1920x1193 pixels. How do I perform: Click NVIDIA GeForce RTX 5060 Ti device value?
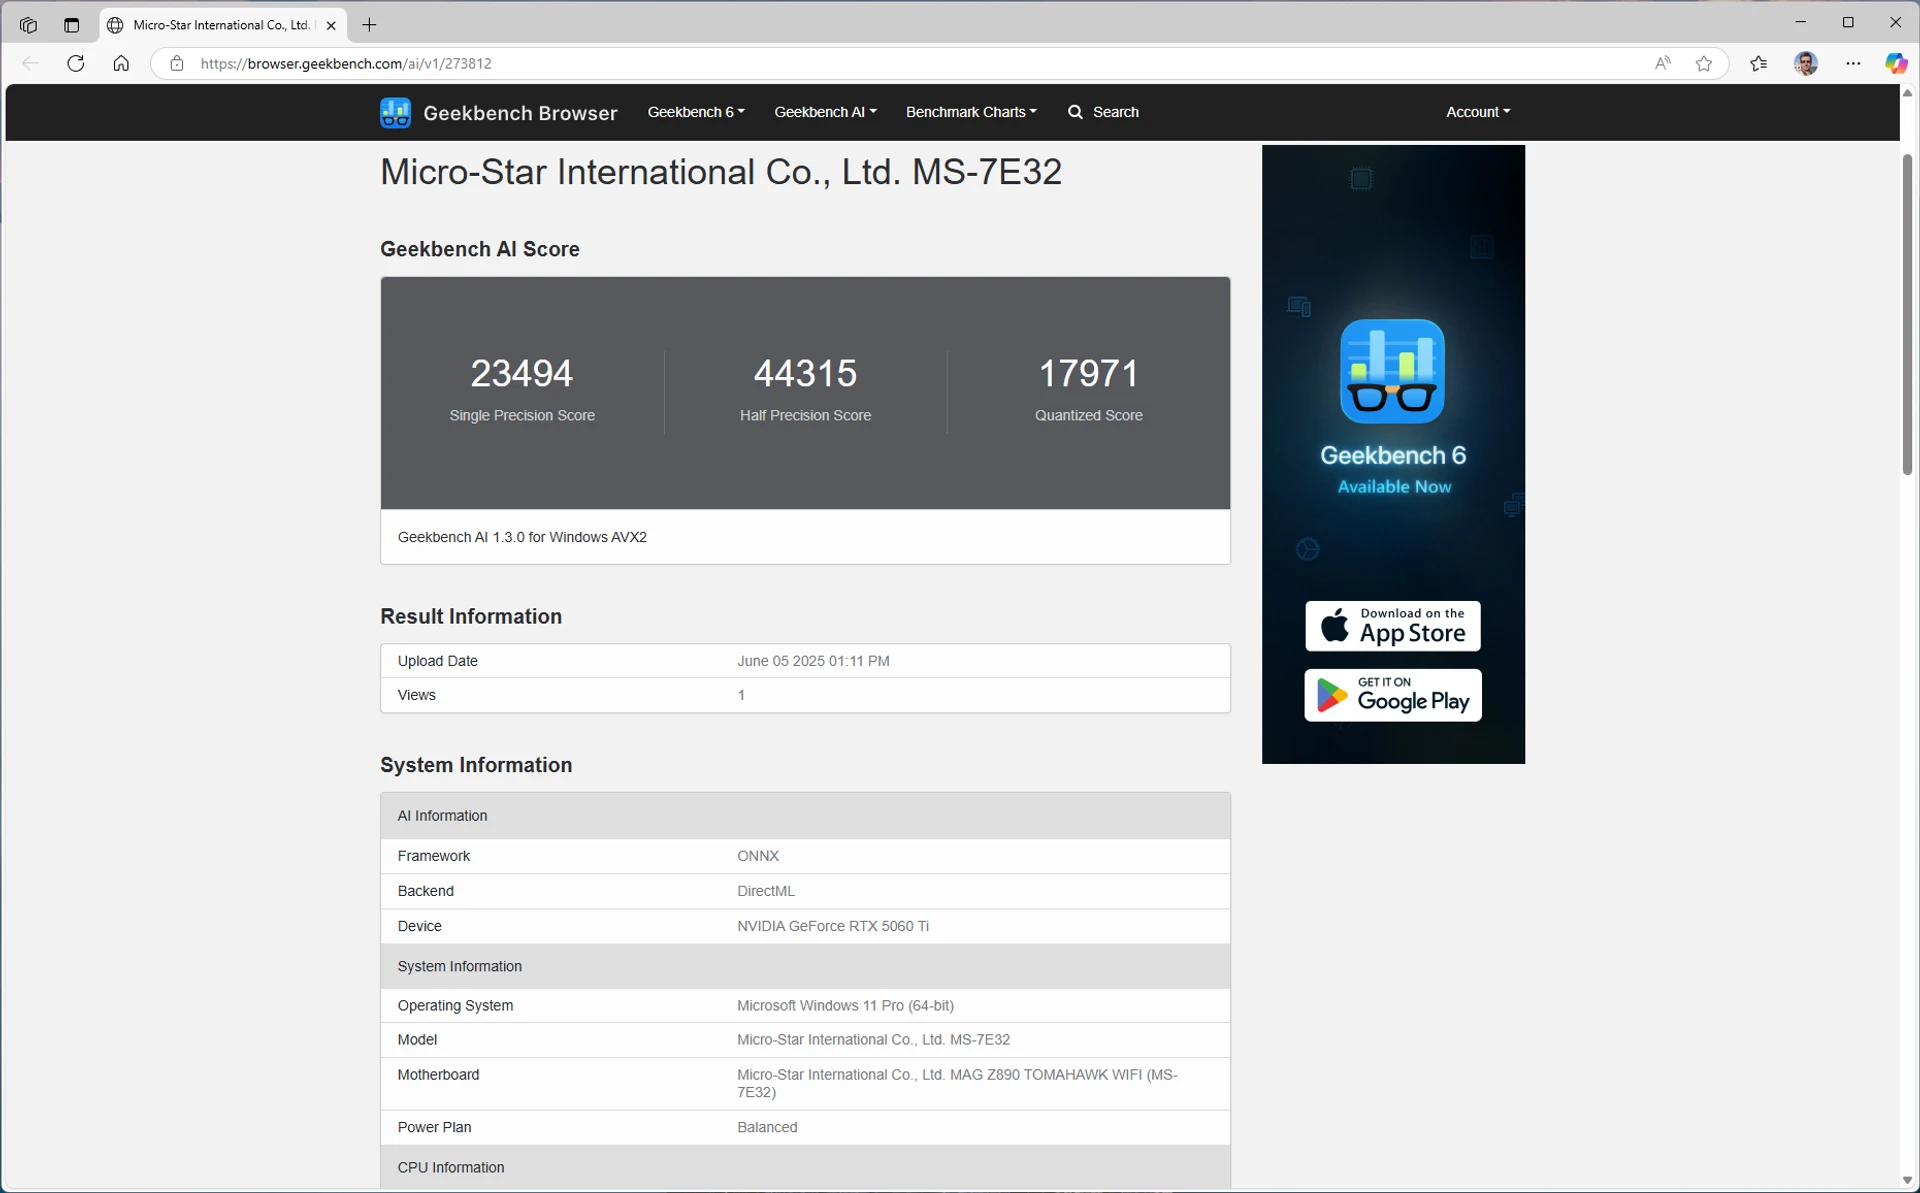coord(833,926)
